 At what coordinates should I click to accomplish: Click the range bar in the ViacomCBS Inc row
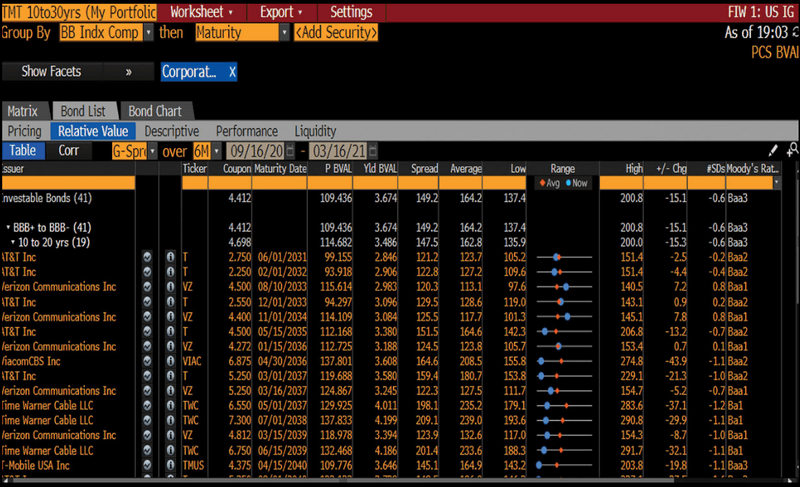(564, 361)
